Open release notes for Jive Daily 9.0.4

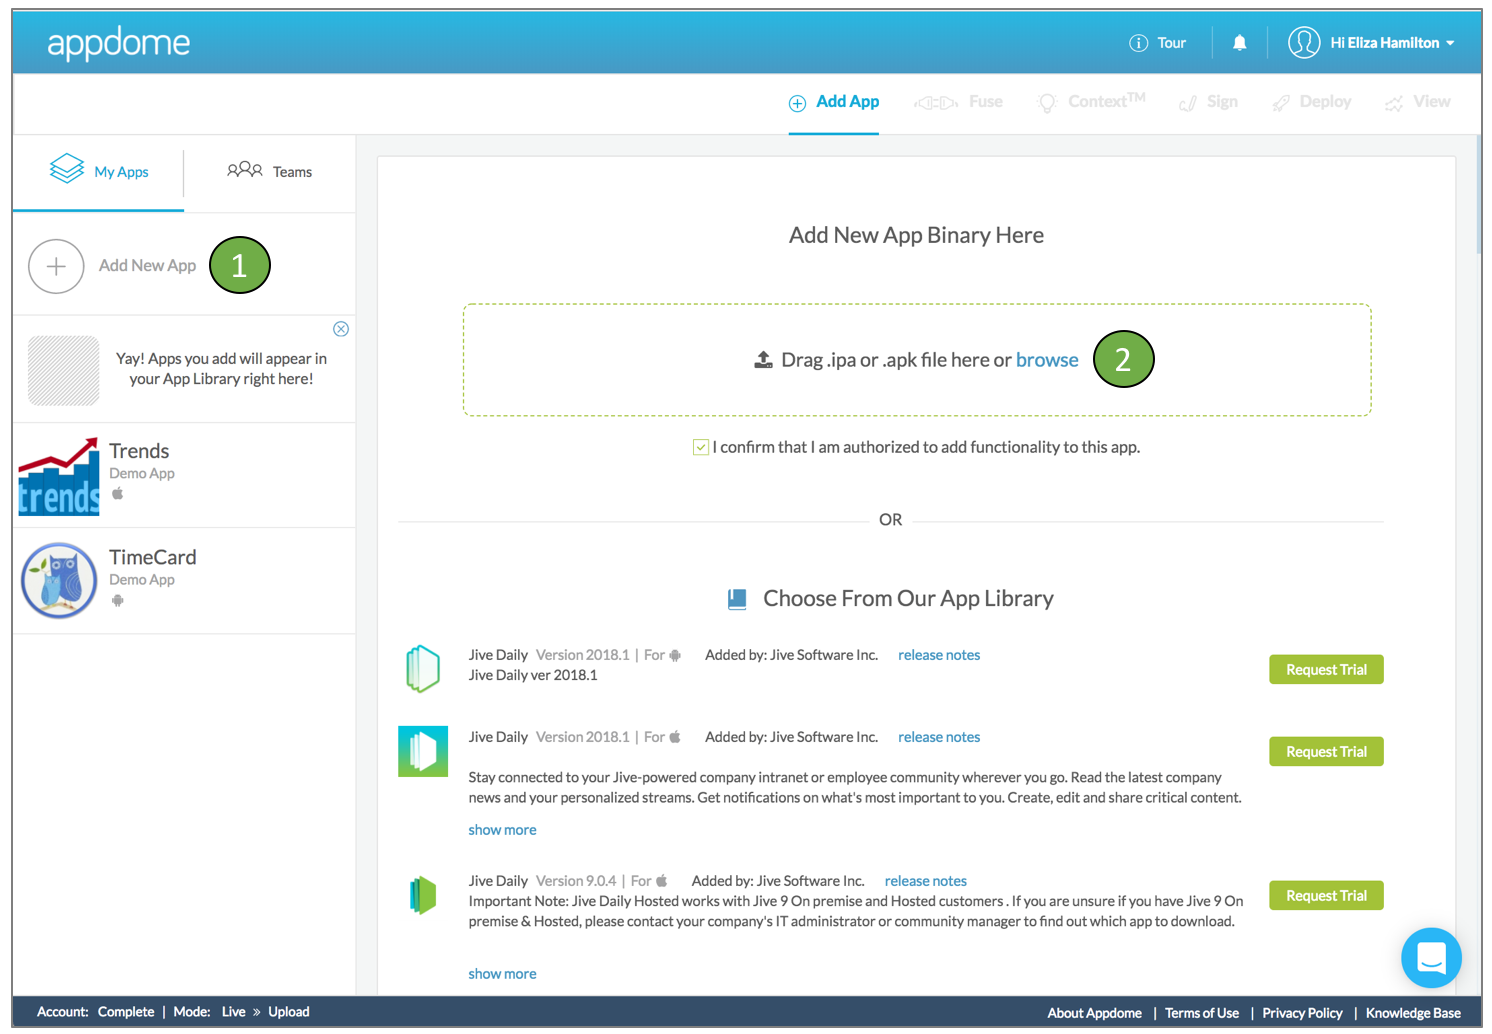point(926,881)
